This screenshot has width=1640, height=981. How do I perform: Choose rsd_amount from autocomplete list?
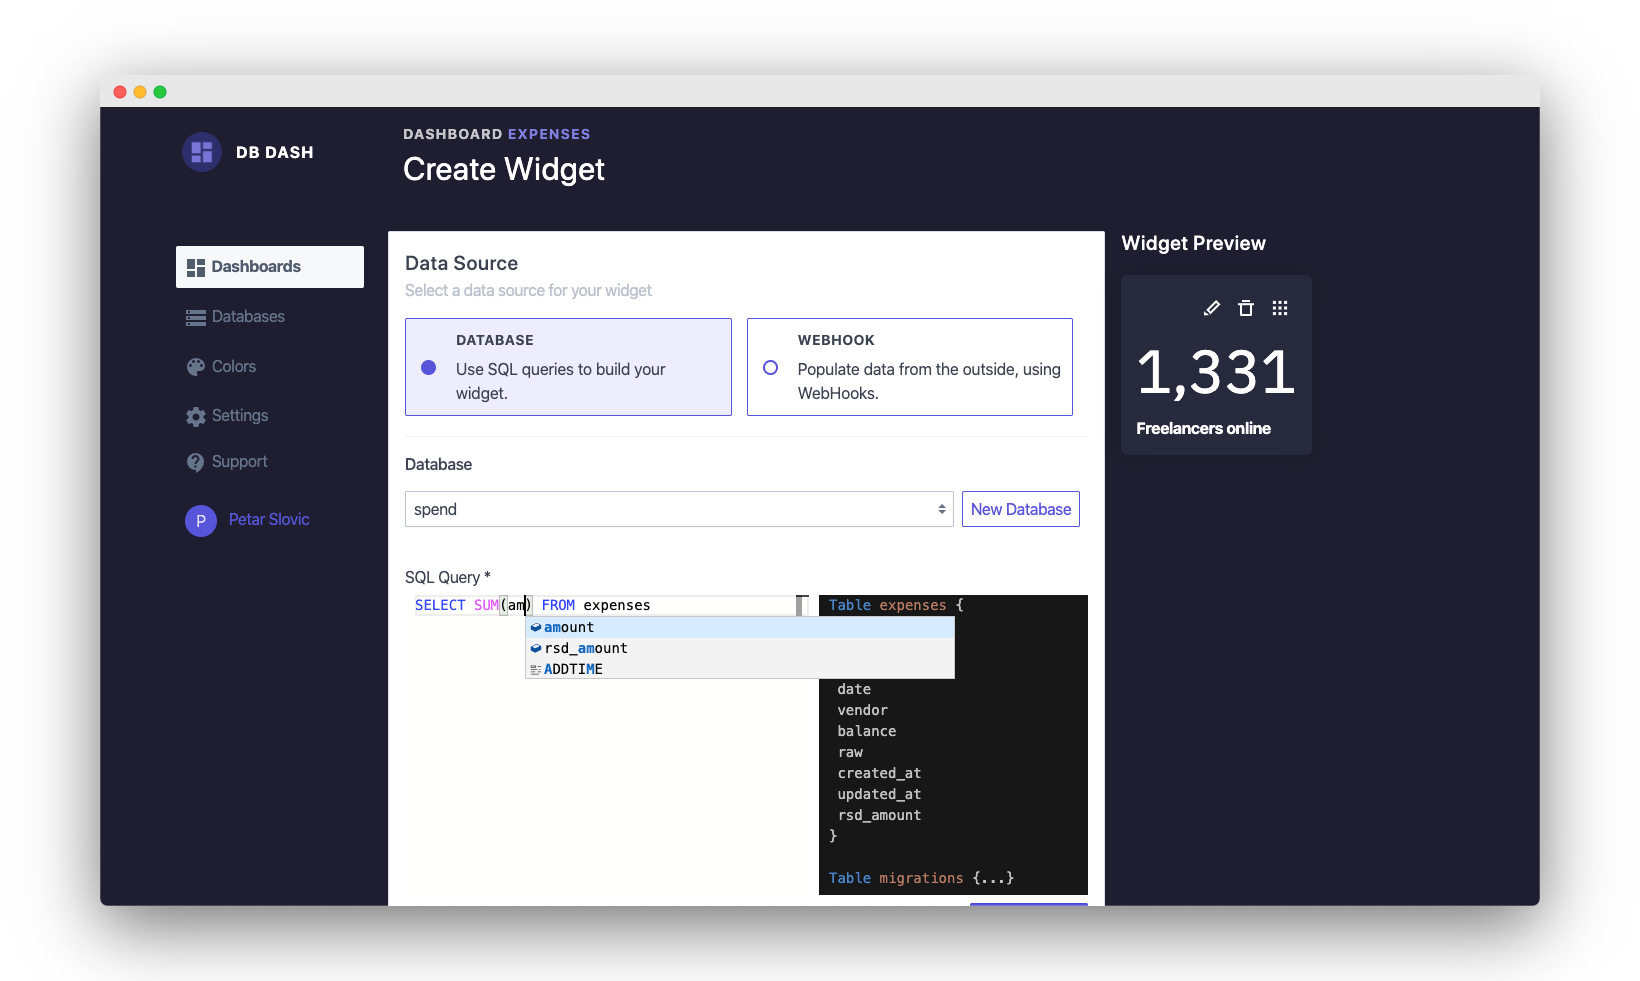pos(740,648)
